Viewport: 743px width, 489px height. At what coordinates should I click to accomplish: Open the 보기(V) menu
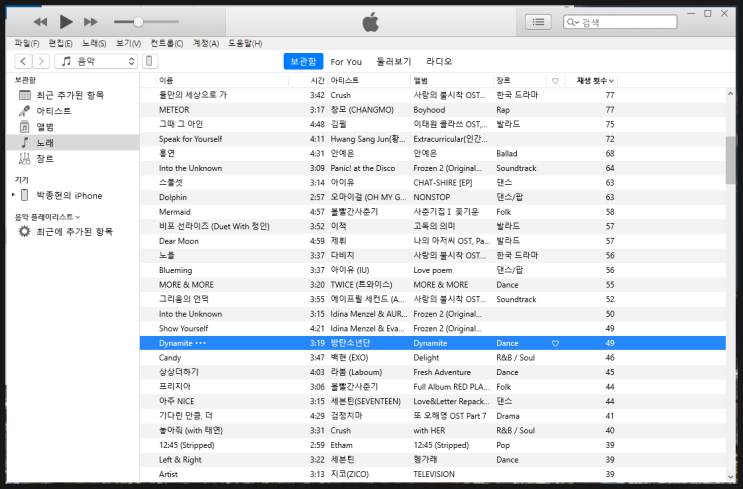tap(128, 44)
